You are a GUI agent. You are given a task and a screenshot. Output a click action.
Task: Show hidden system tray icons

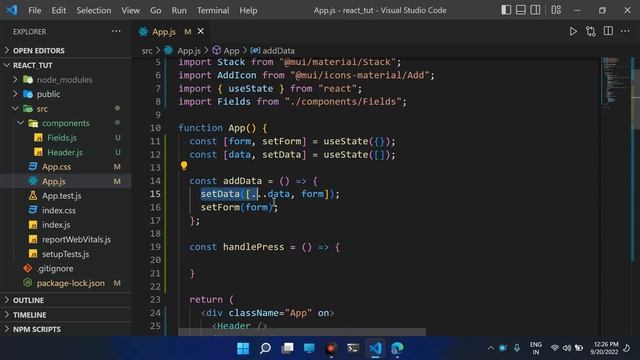(x=490, y=348)
